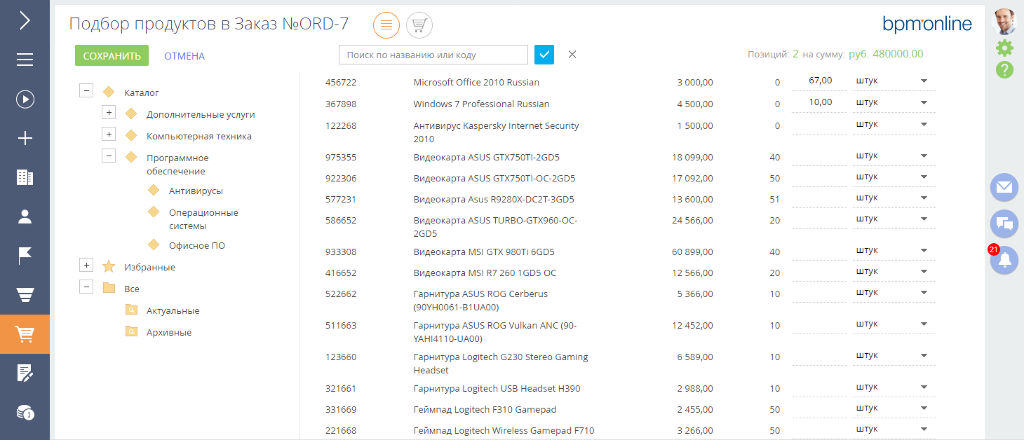The width and height of the screenshot is (1024, 440).
Task: Select Видеокарта Asus R9280X-DC2T-3GD5 name
Action: click(494, 199)
